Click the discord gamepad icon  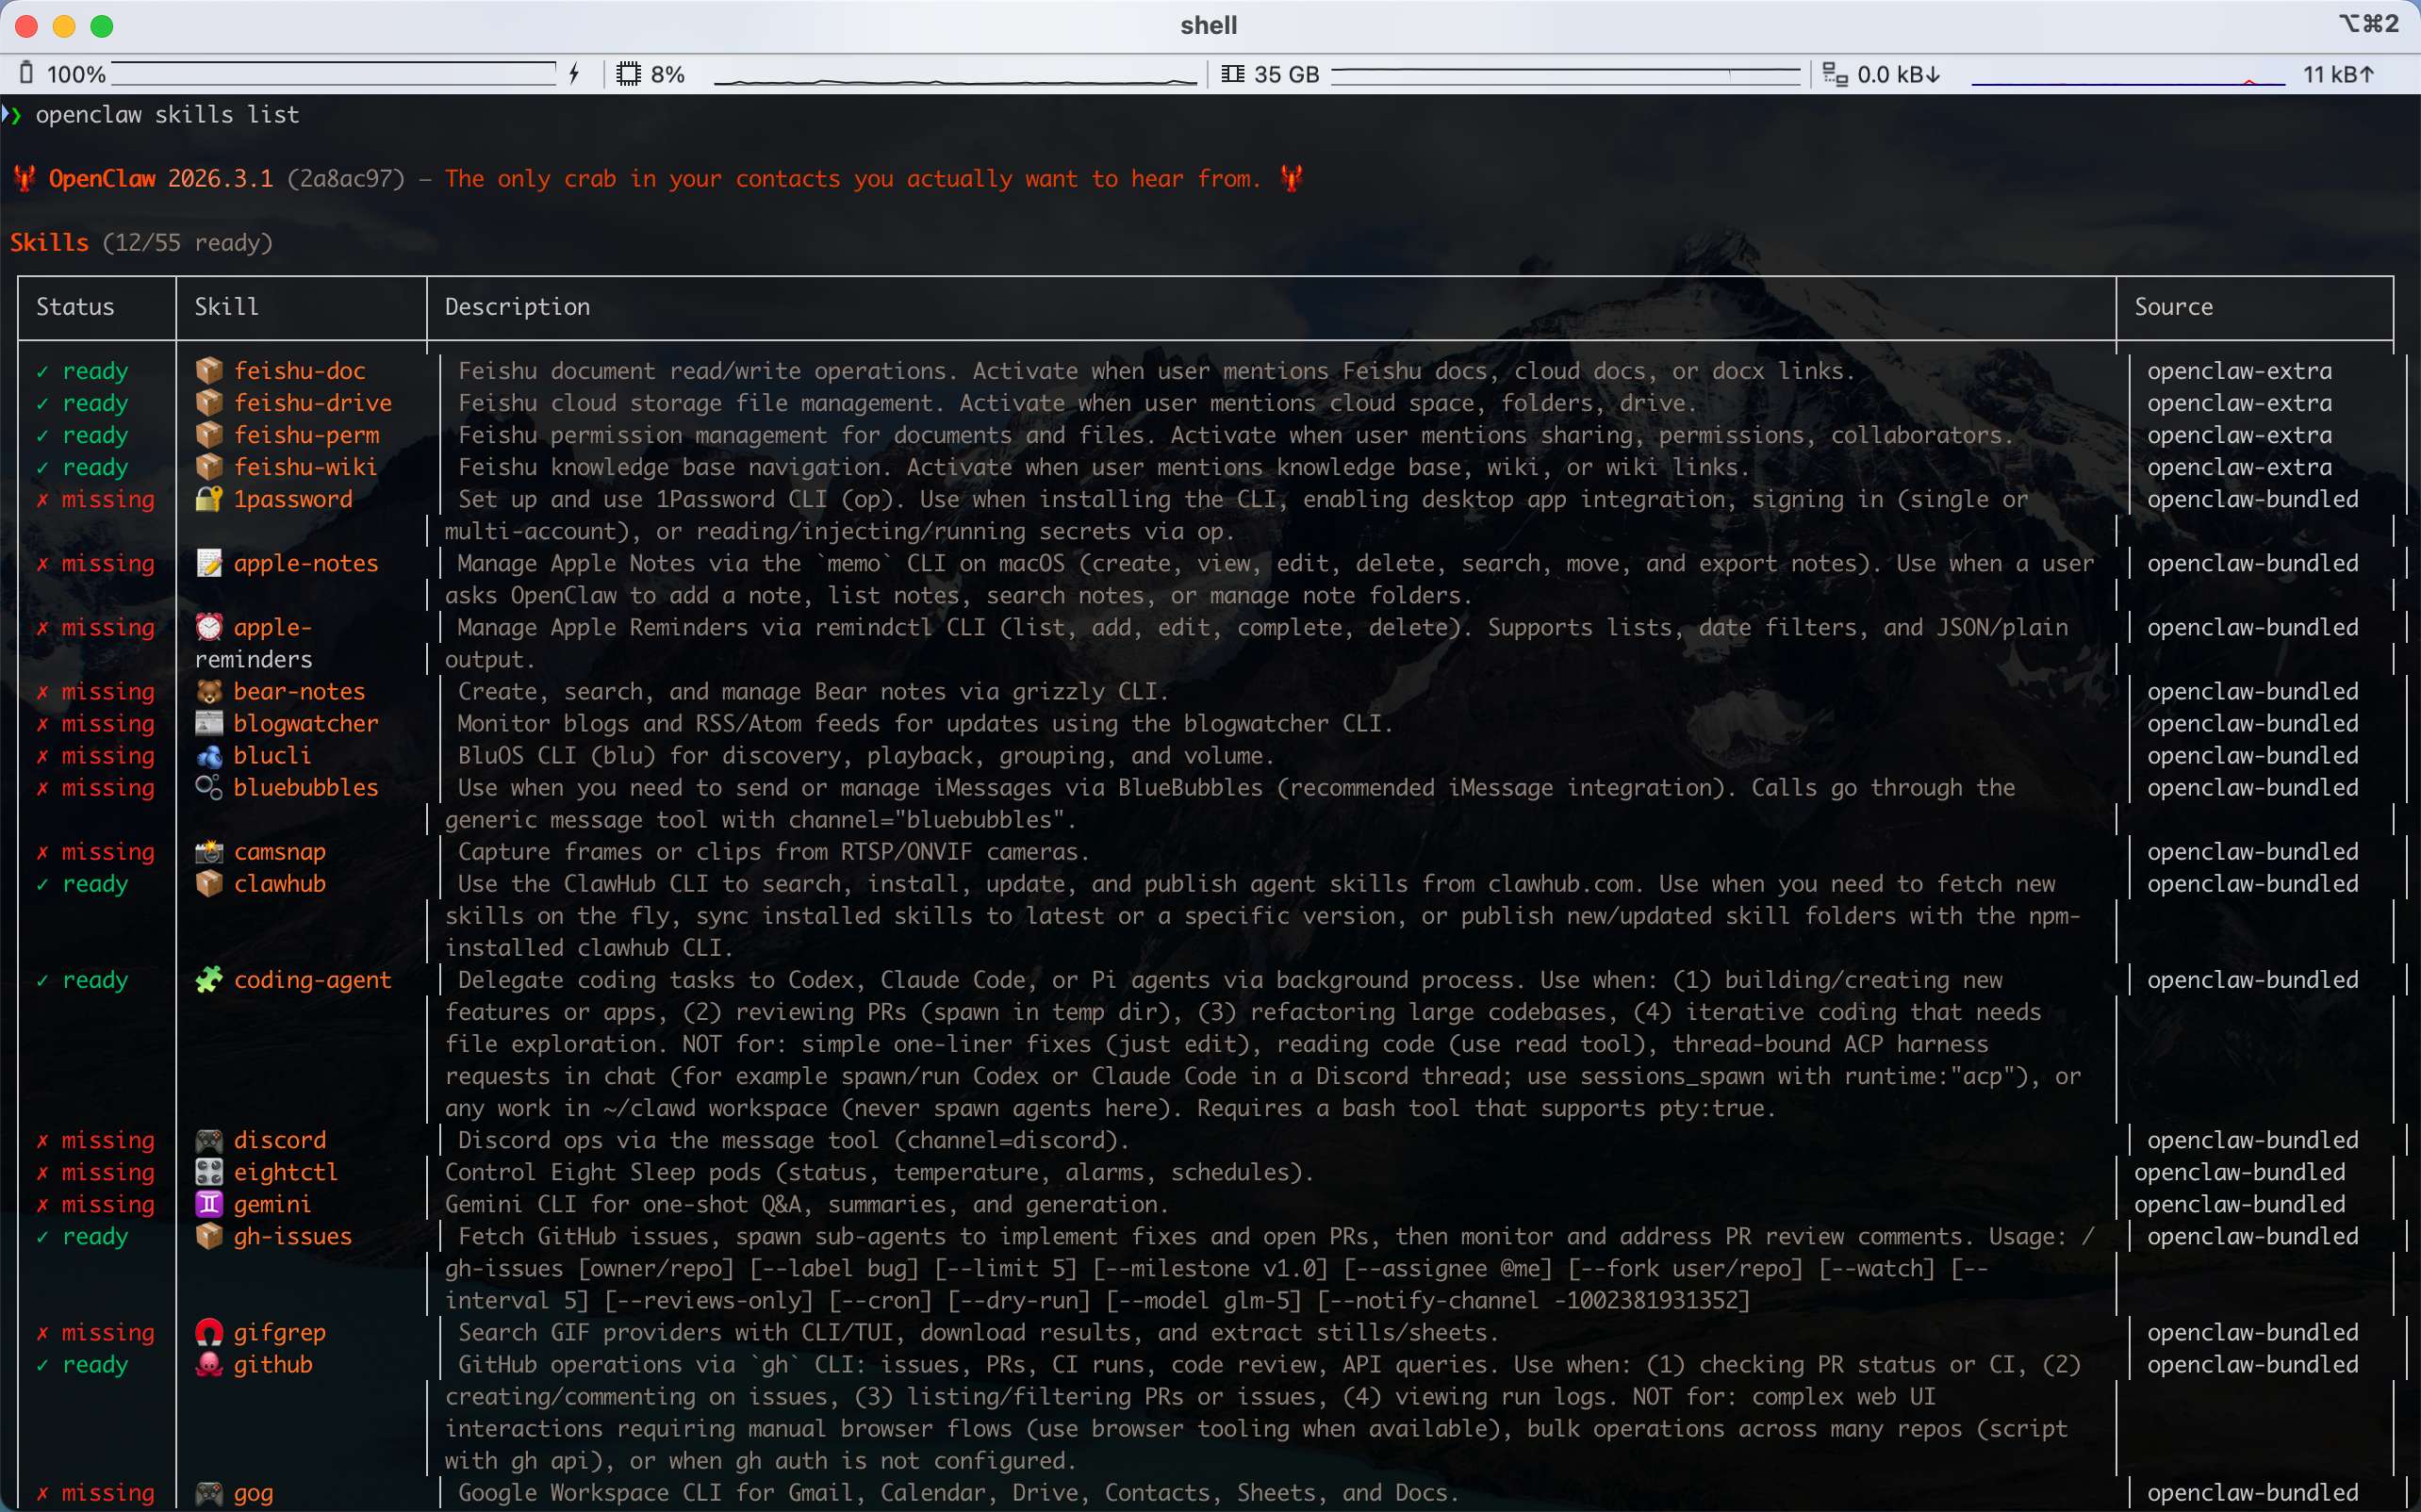209,1140
